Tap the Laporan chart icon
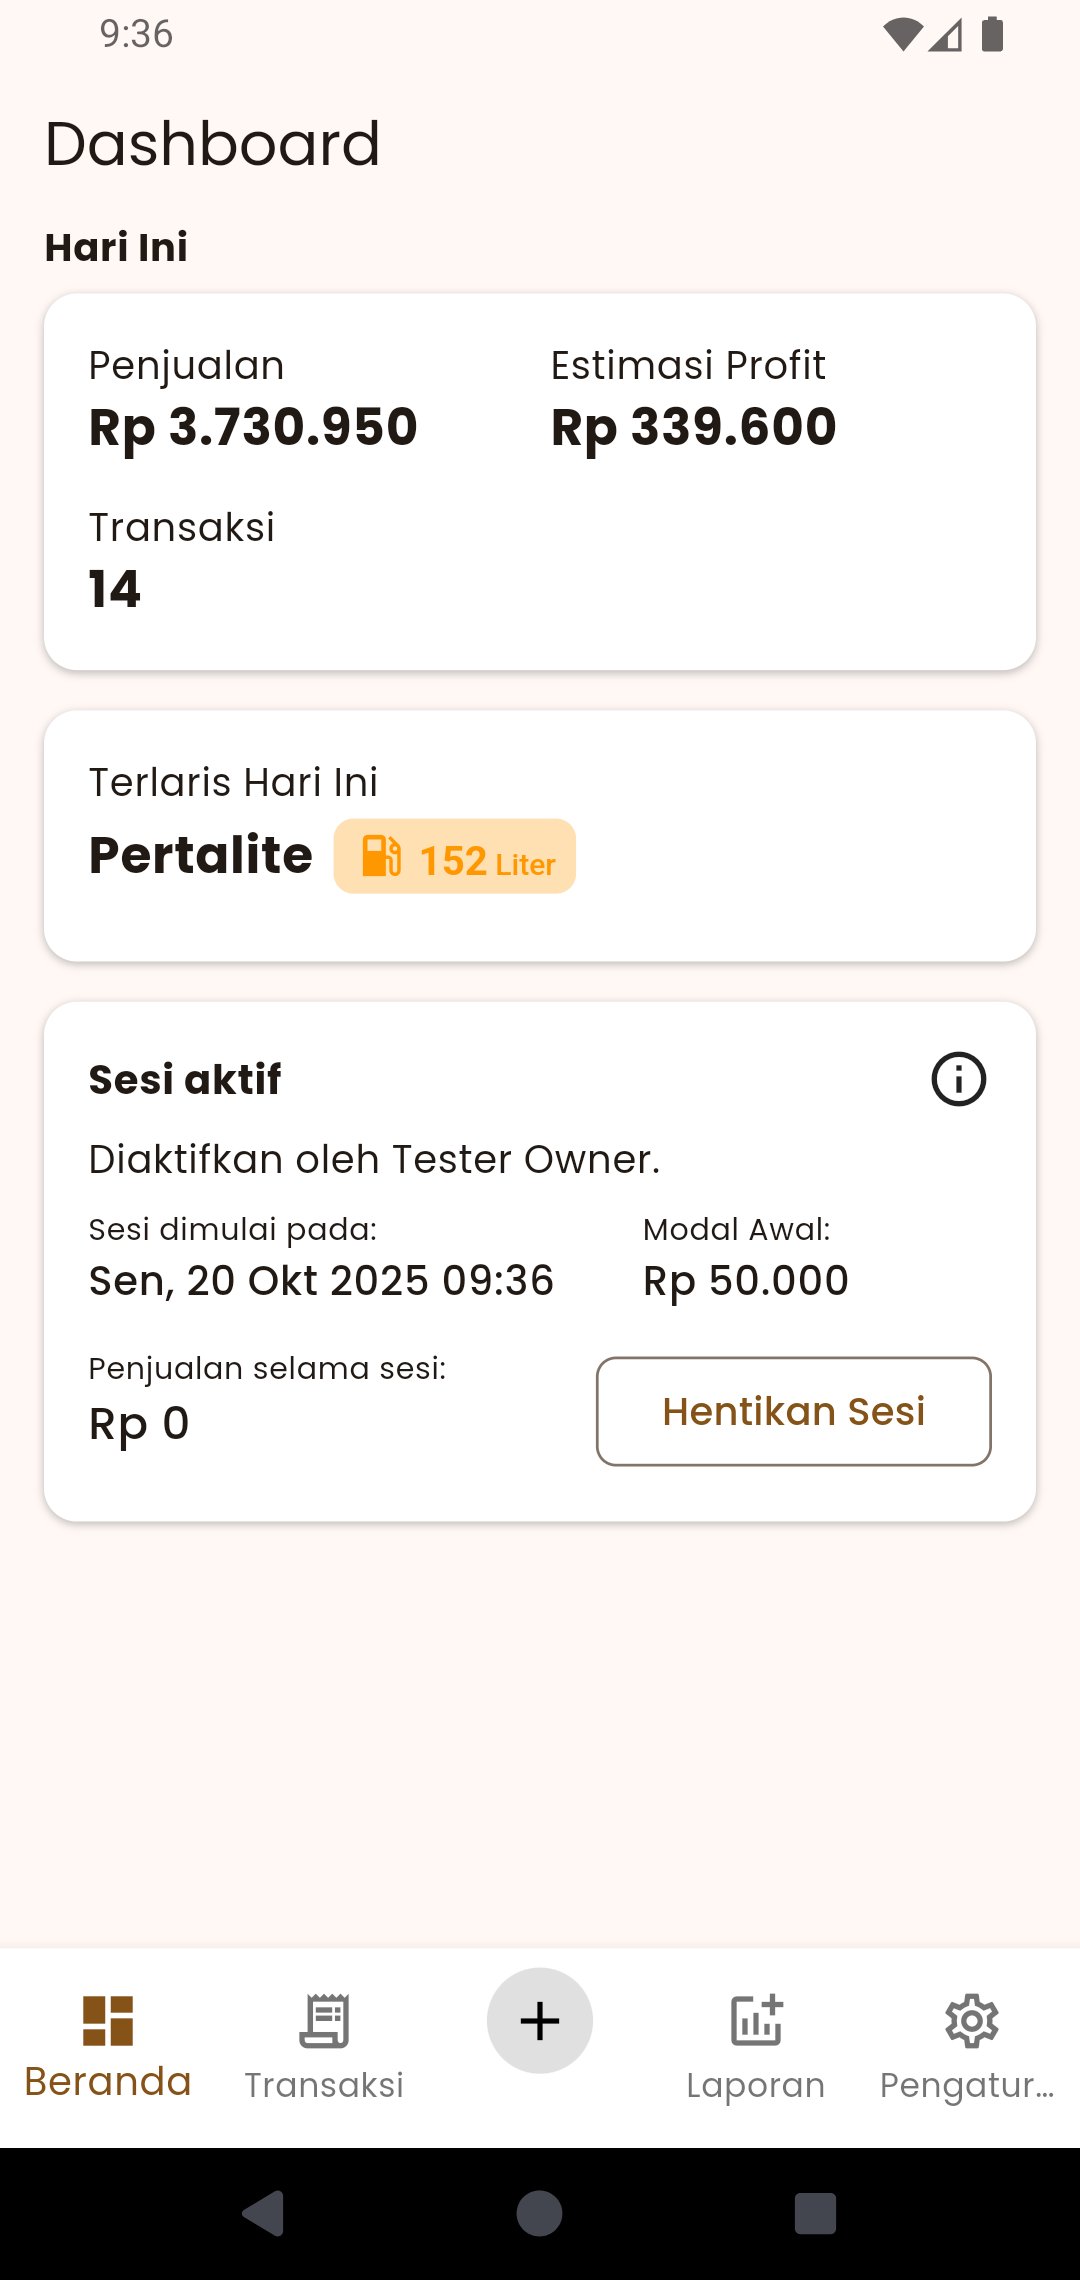 [756, 2020]
